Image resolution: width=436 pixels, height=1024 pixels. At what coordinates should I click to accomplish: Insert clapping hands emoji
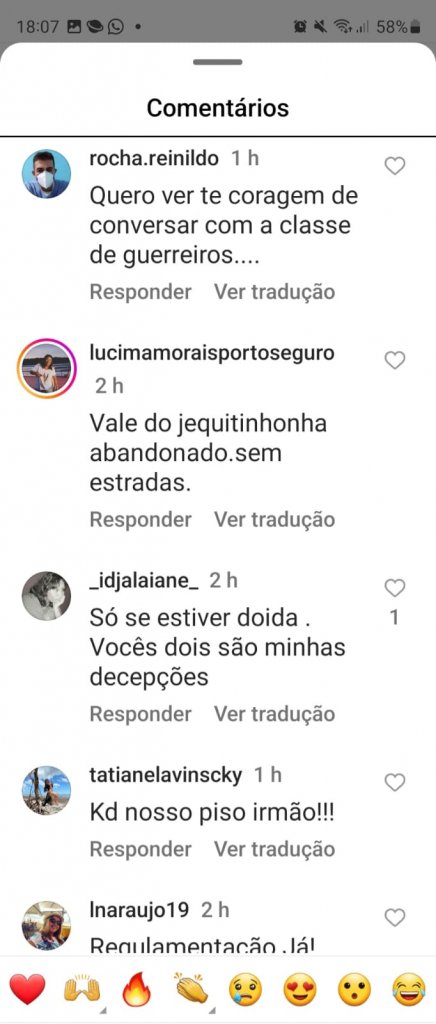[191, 989]
